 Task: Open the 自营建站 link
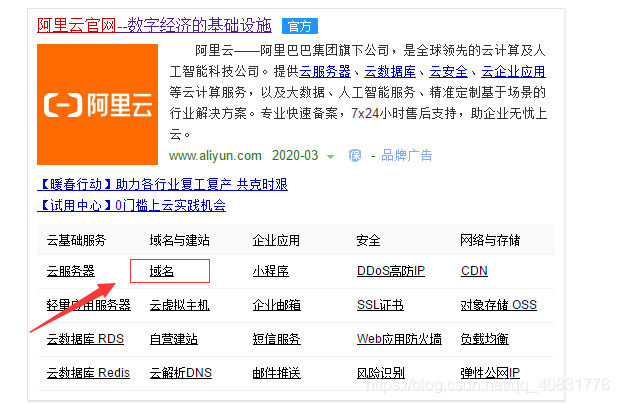click(174, 339)
